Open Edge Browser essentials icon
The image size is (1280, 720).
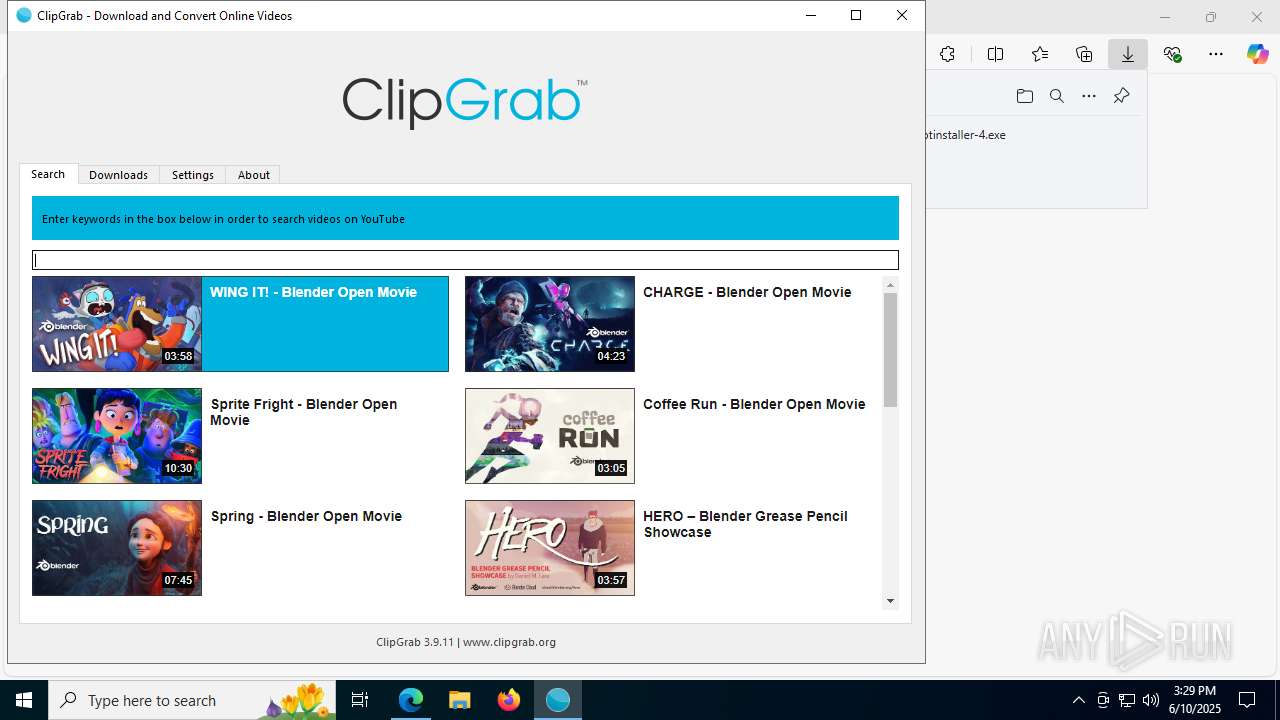pyautogui.click(x=1172, y=54)
